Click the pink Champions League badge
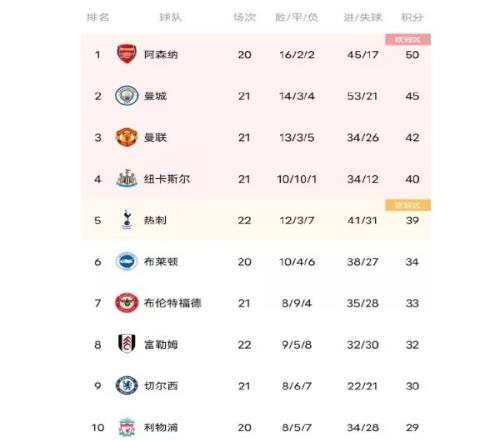 point(408,39)
